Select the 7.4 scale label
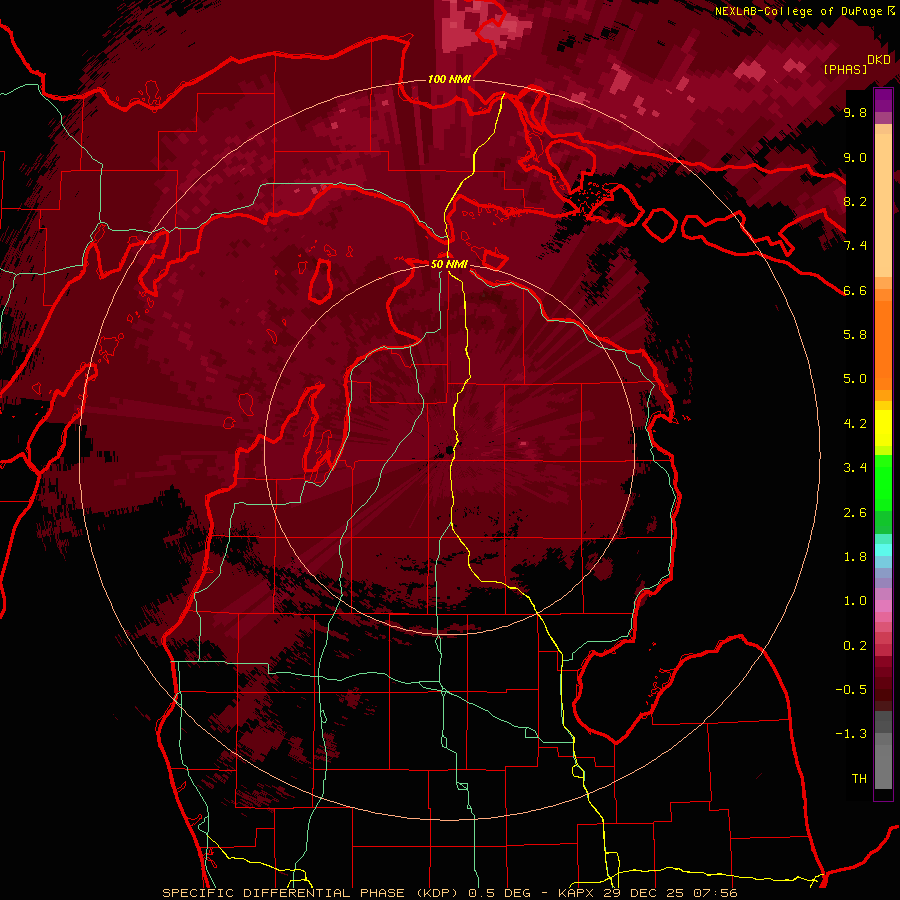The image size is (900, 900). tap(855, 246)
